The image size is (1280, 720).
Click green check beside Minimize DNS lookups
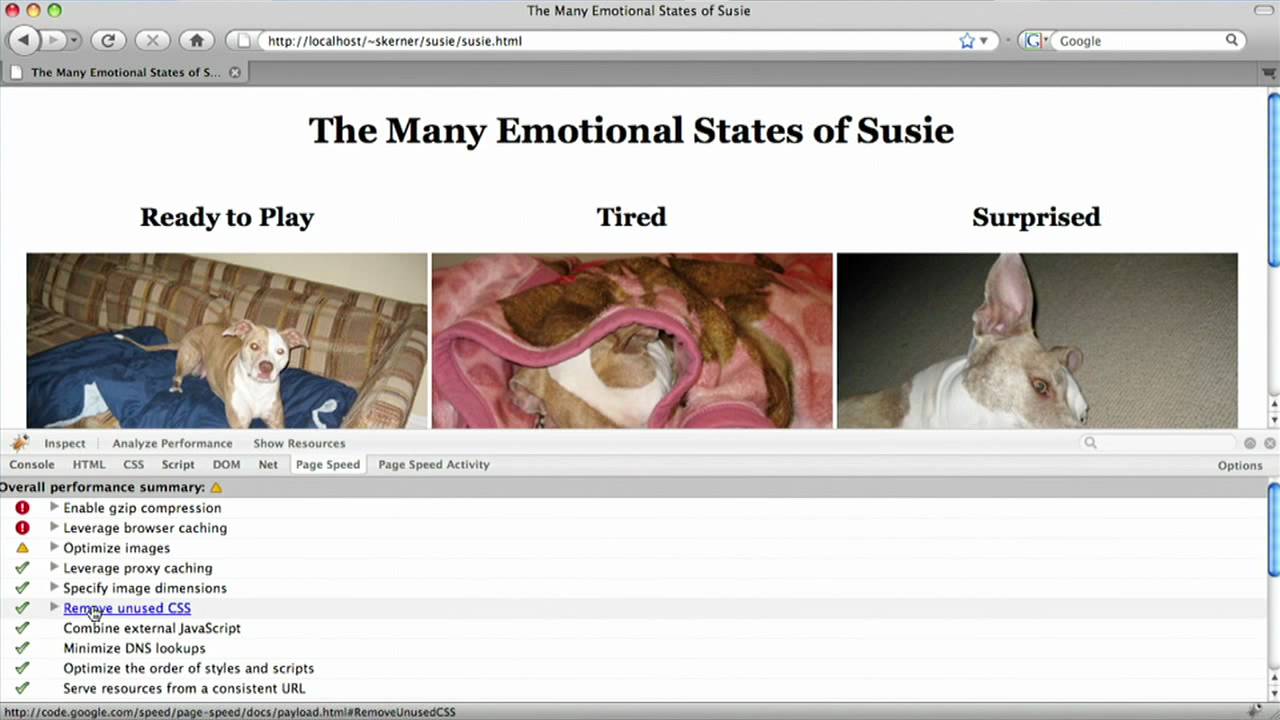[x=22, y=648]
